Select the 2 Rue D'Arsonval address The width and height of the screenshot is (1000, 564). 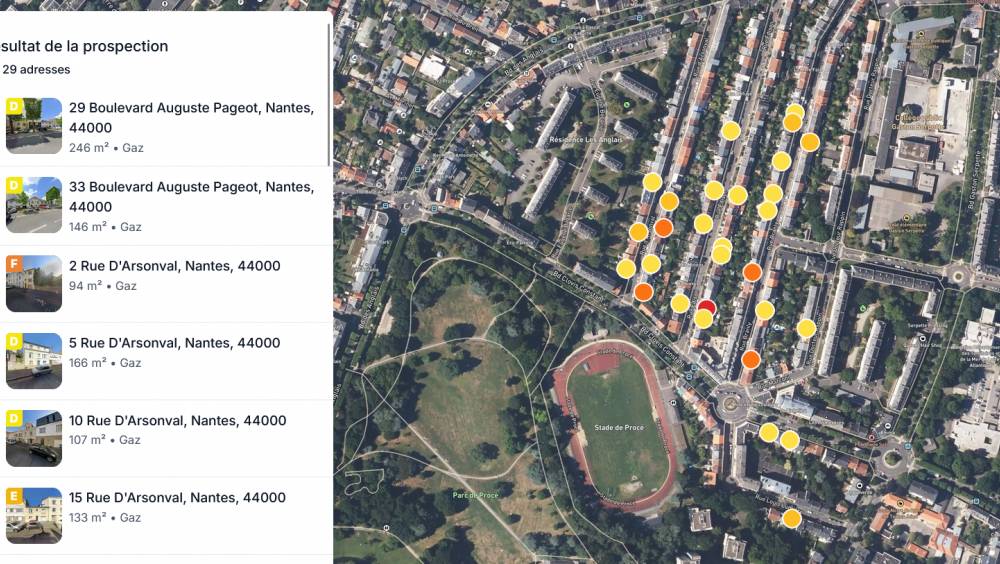[x=165, y=284]
